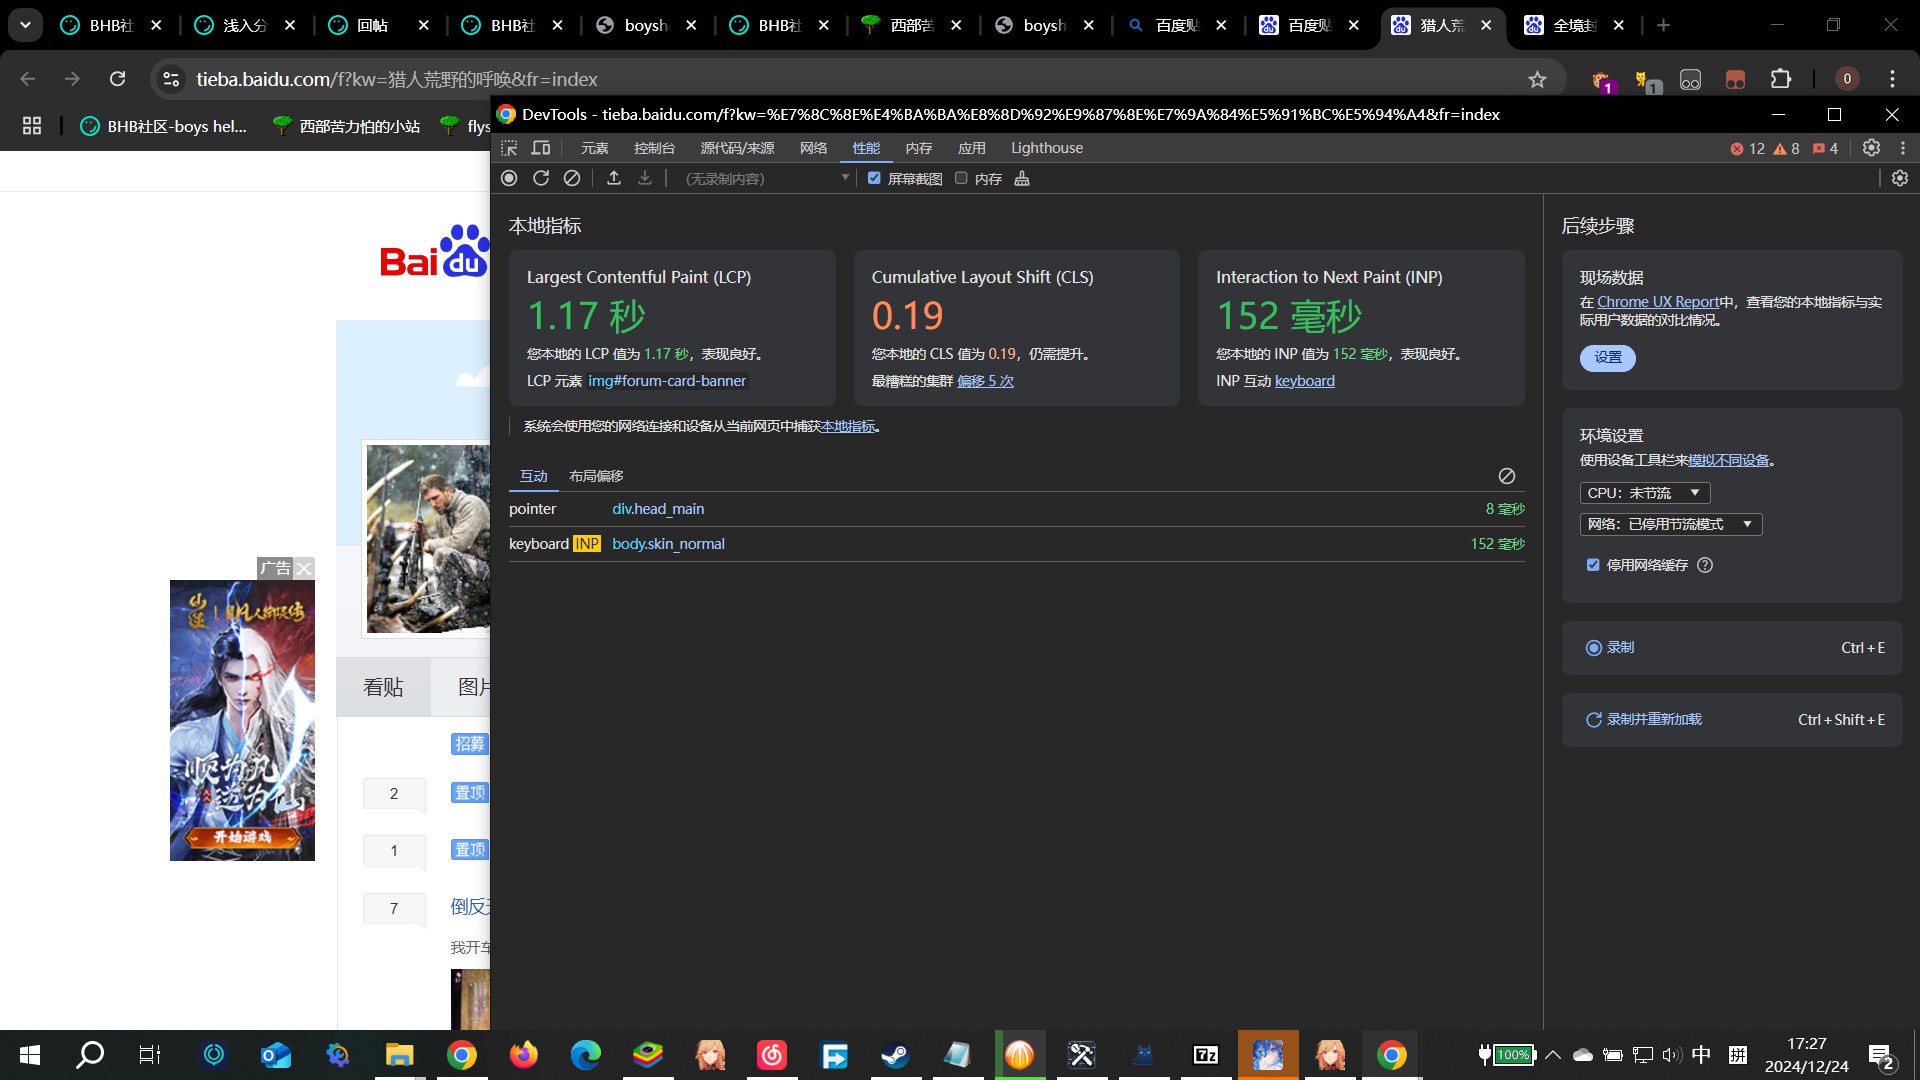Image resolution: width=1920 pixels, height=1080 pixels.
Task: Click the forum avatar hunter thumbnail
Action: tap(428, 539)
